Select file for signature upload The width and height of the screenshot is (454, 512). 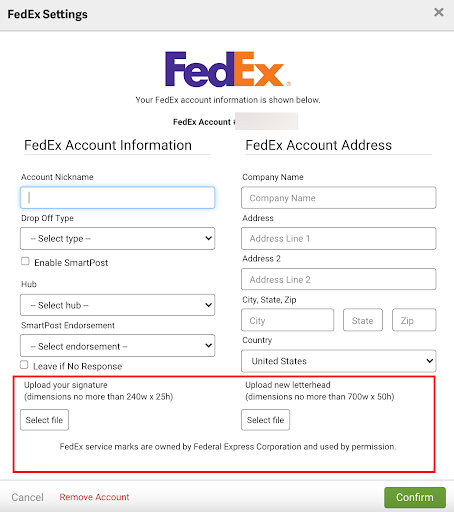44,420
